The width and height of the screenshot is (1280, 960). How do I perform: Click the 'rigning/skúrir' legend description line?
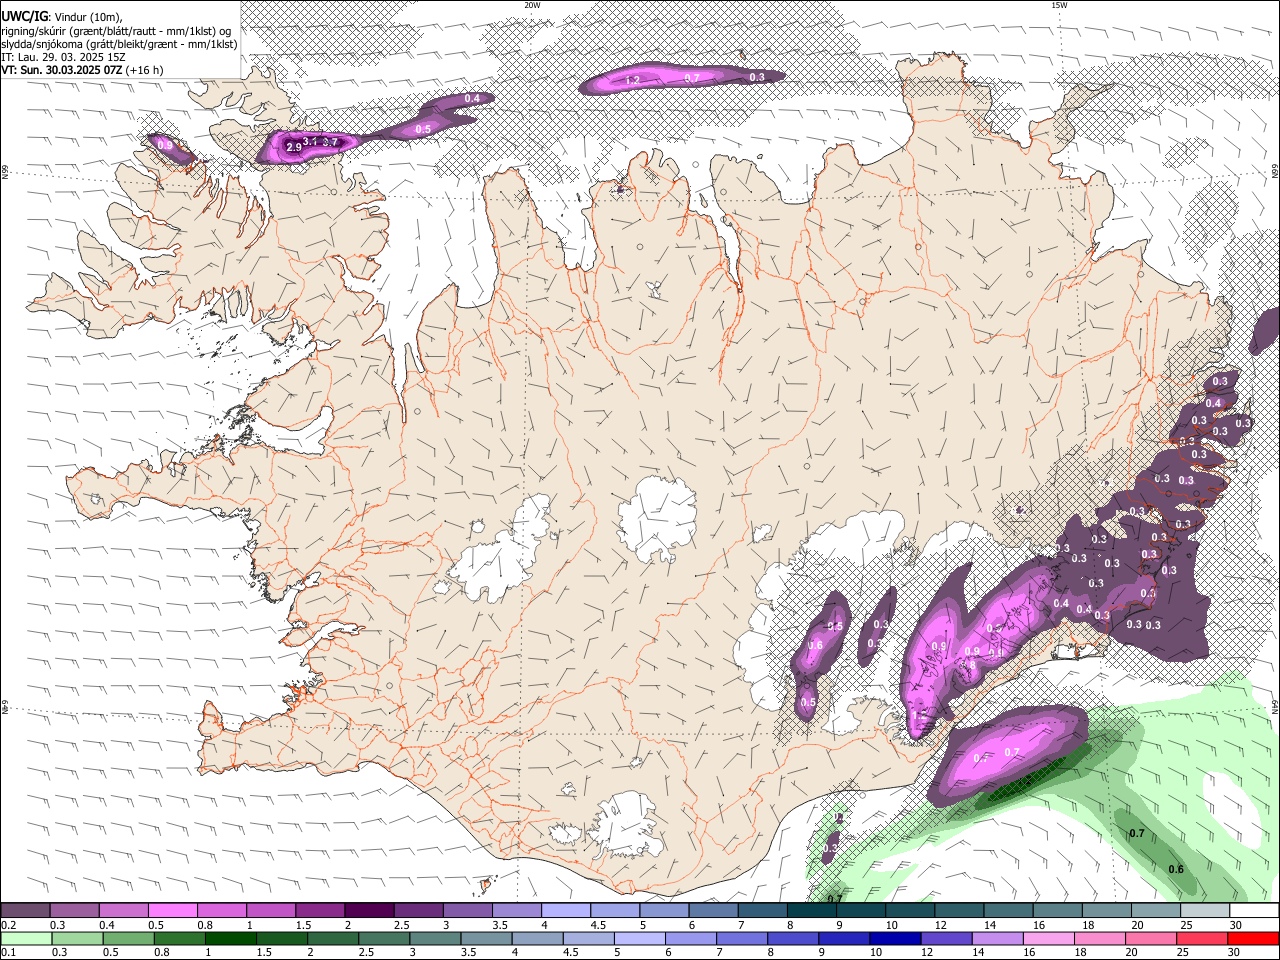115,30
